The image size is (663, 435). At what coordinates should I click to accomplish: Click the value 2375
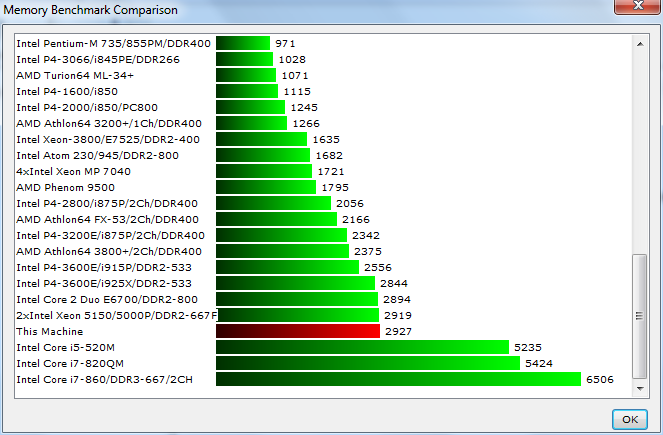pyautogui.click(x=368, y=252)
